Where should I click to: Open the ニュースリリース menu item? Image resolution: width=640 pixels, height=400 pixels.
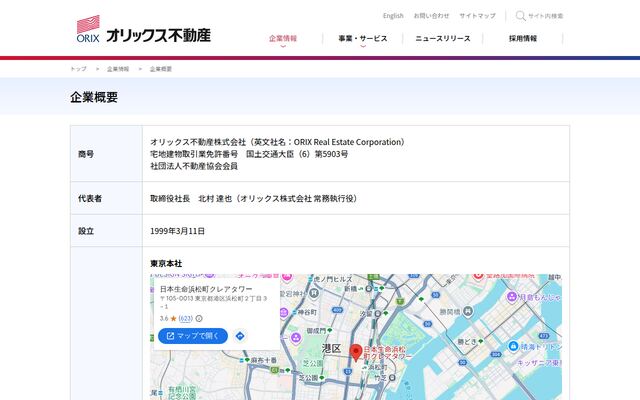[443, 38]
